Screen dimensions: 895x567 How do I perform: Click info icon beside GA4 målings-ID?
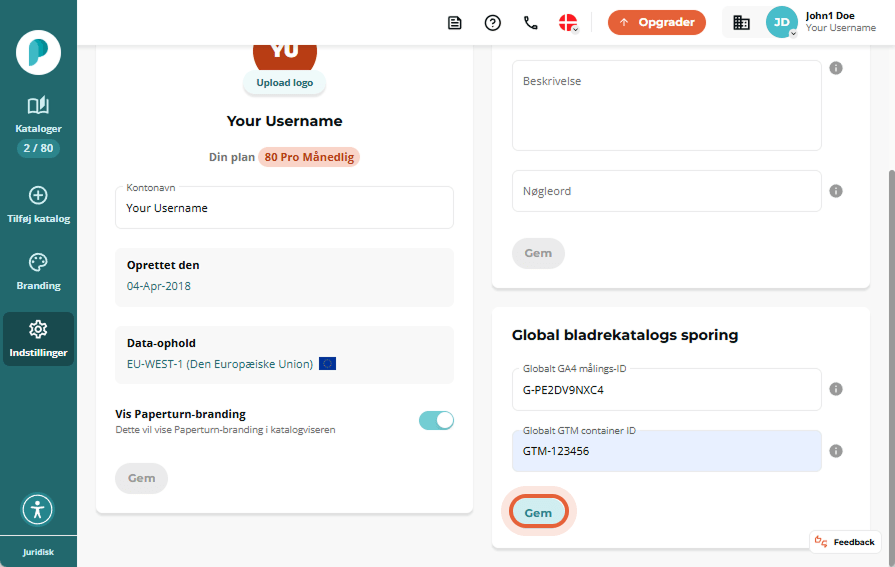pyautogui.click(x=836, y=389)
